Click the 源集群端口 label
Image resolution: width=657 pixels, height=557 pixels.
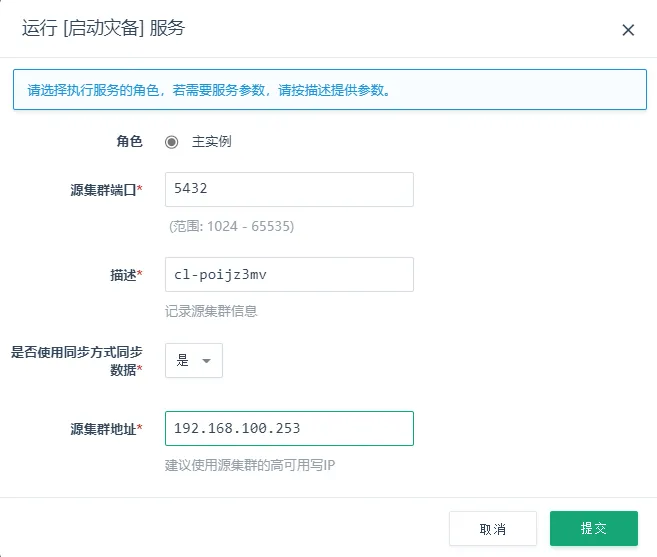click(x=106, y=190)
